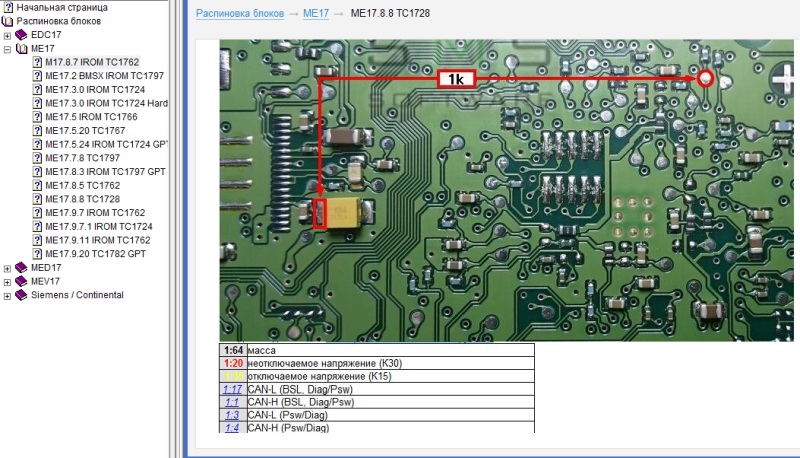Open ME17.7.8 TC1797 pinout page
The width and height of the screenshot is (800, 458).
[x=82, y=158]
